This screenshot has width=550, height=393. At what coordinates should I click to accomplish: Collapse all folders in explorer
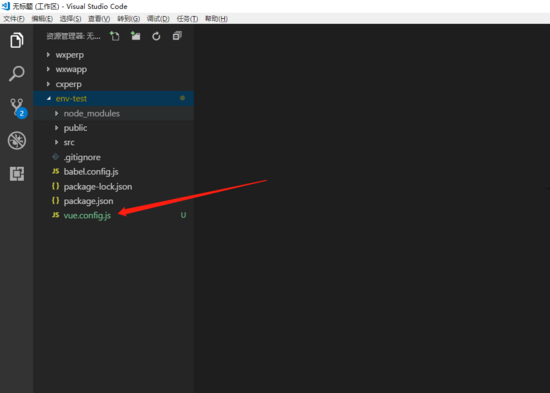(177, 36)
